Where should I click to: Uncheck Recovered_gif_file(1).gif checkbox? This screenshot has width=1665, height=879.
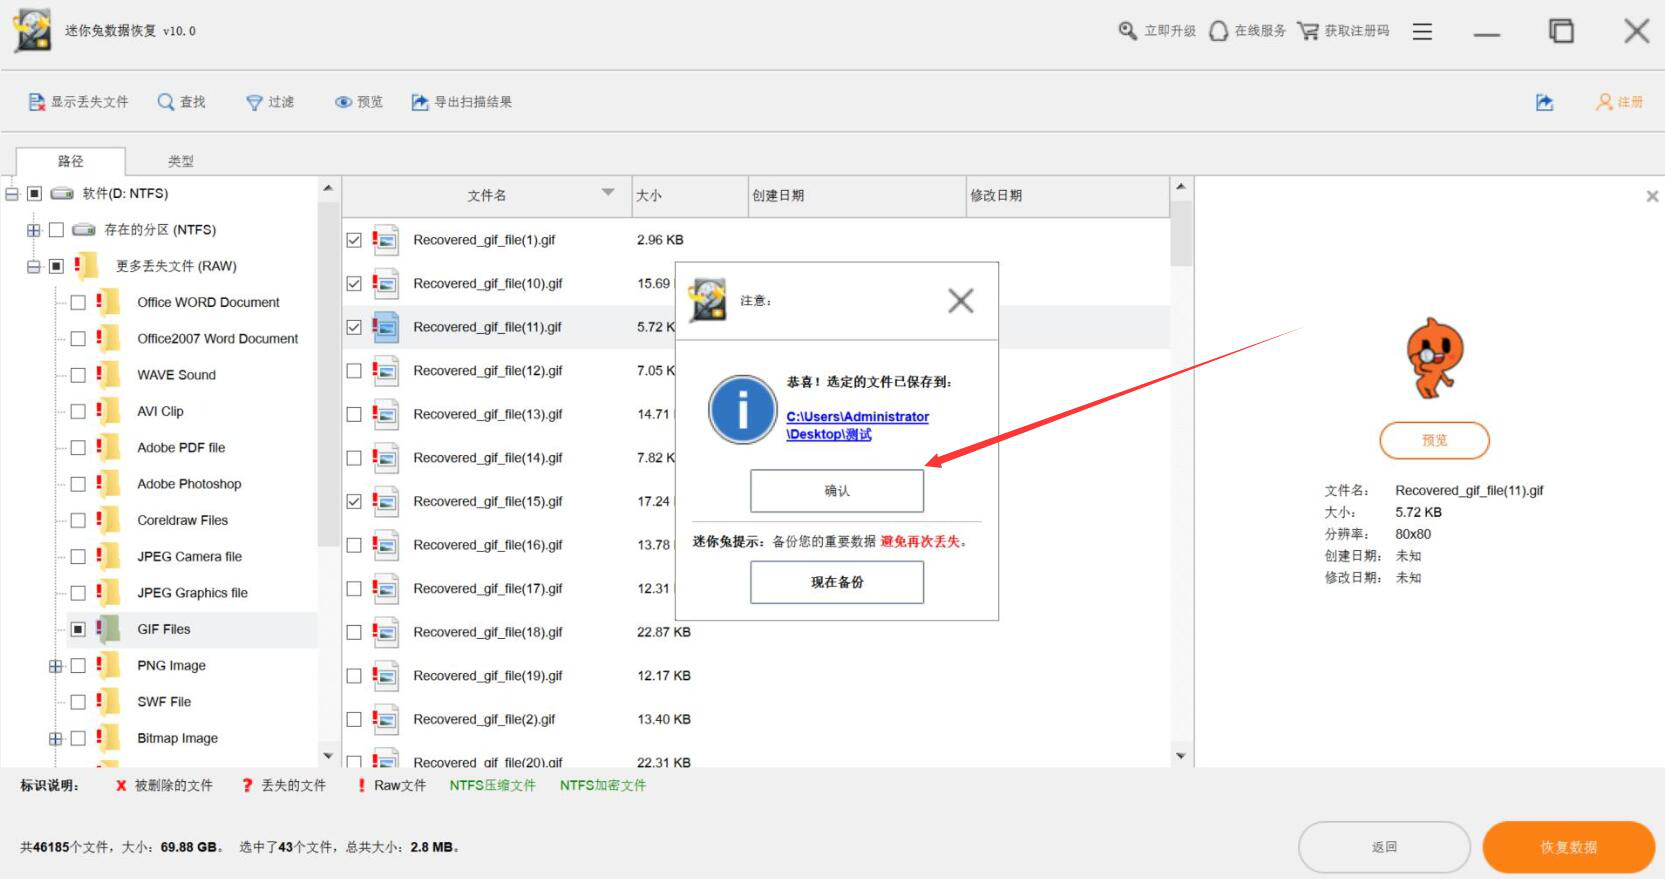coord(354,240)
